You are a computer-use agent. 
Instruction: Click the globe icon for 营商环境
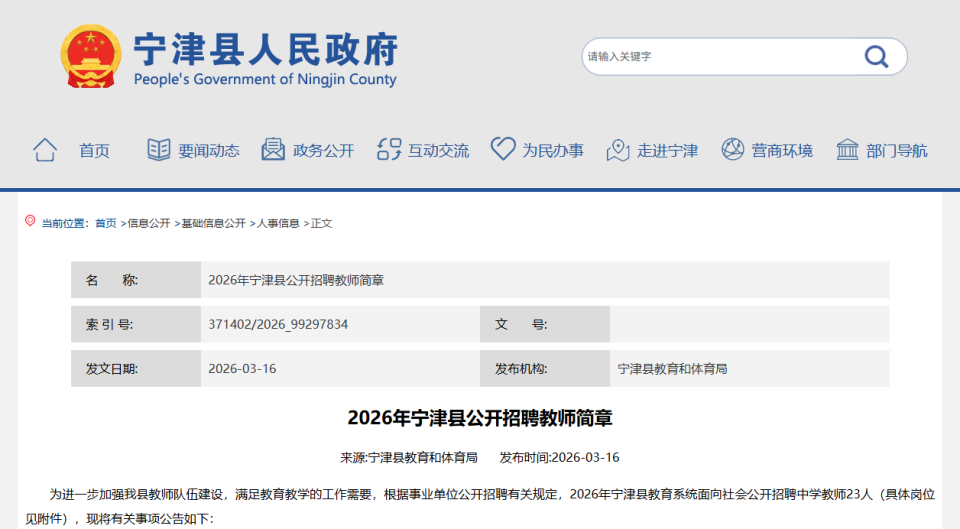click(x=732, y=149)
